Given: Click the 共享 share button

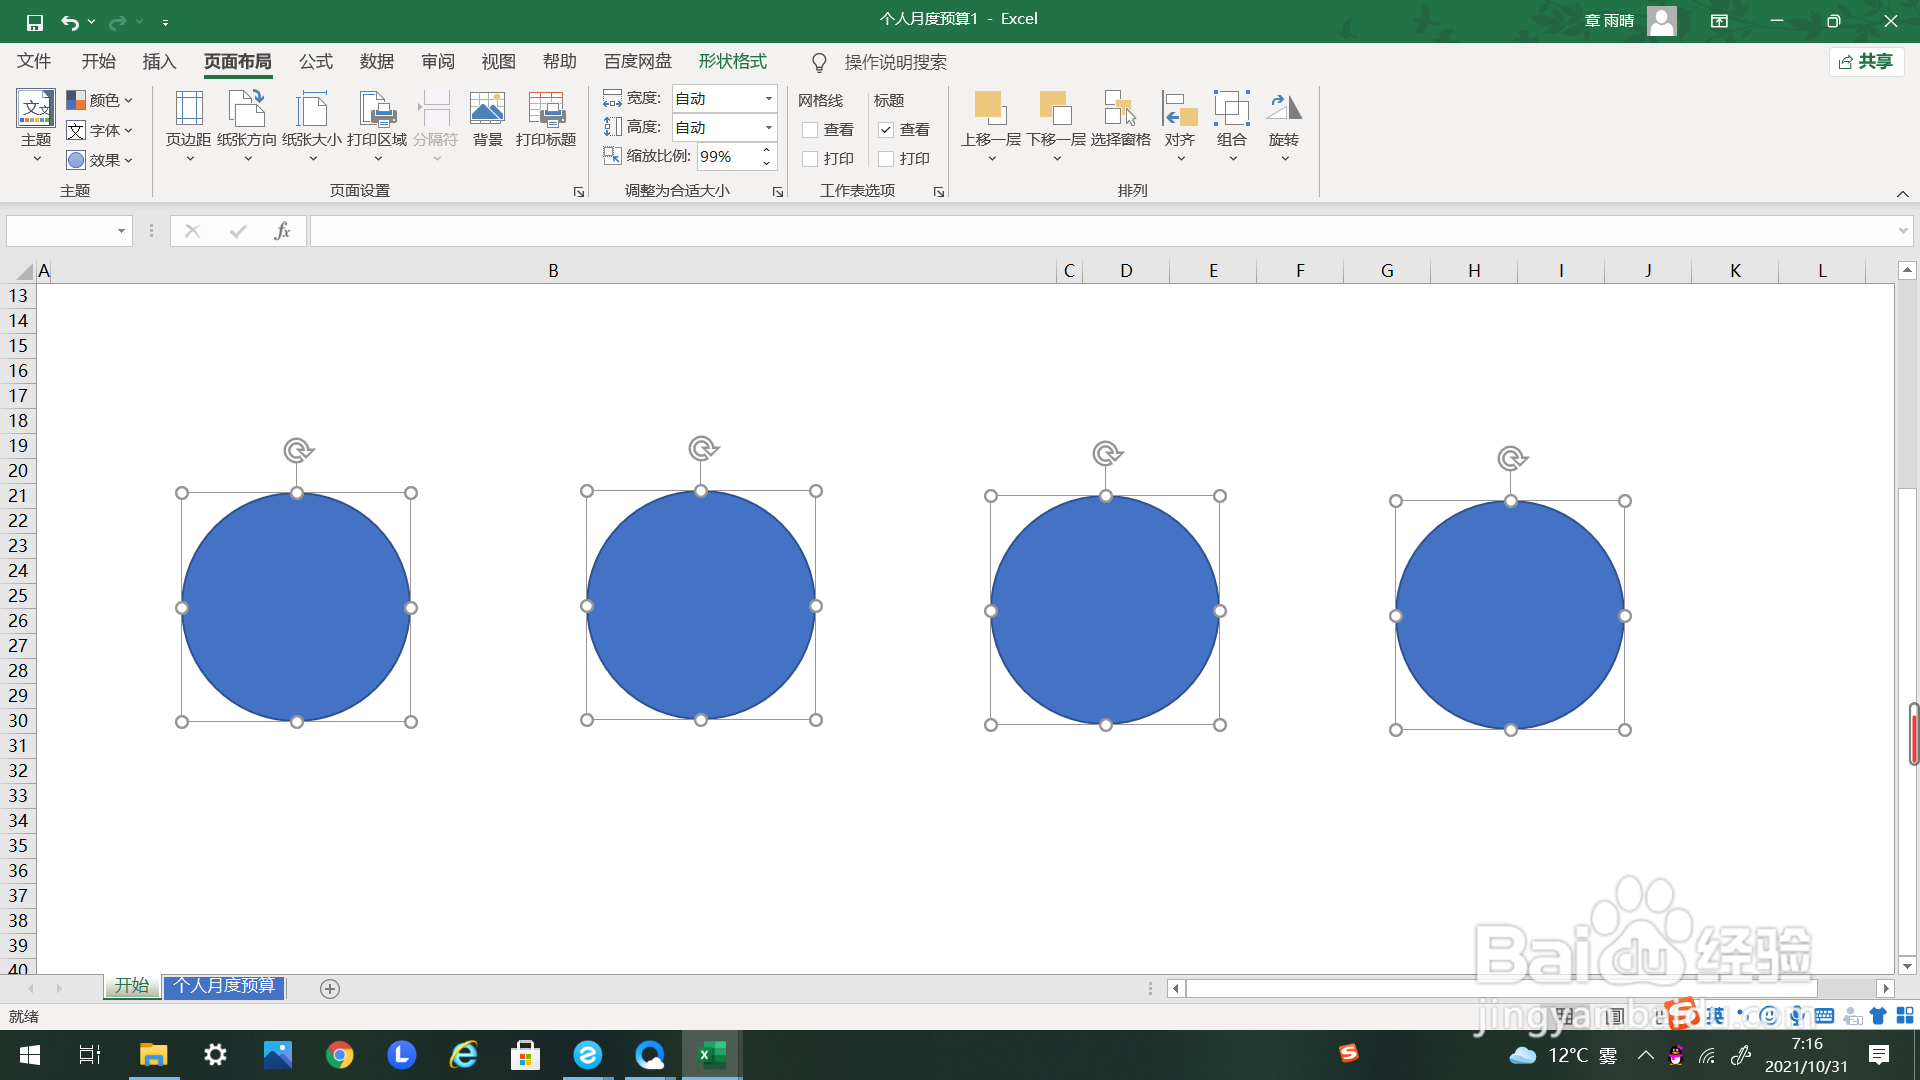Looking at the screenshot, I should (x=1866, y=62).
